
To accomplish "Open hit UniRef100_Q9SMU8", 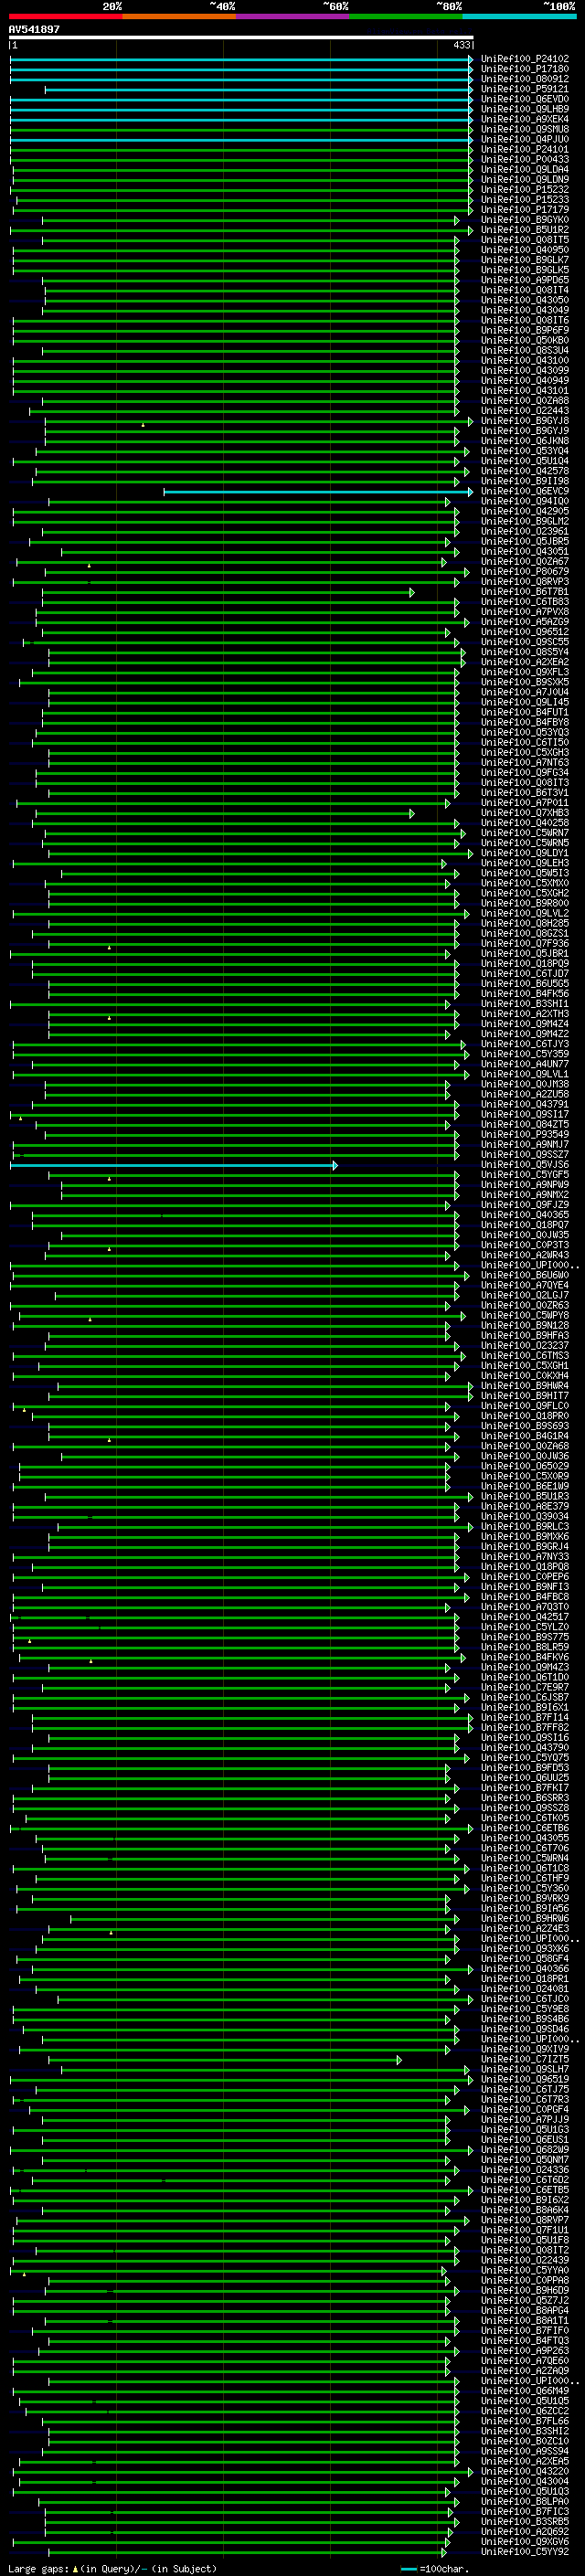I will point(525,129).
